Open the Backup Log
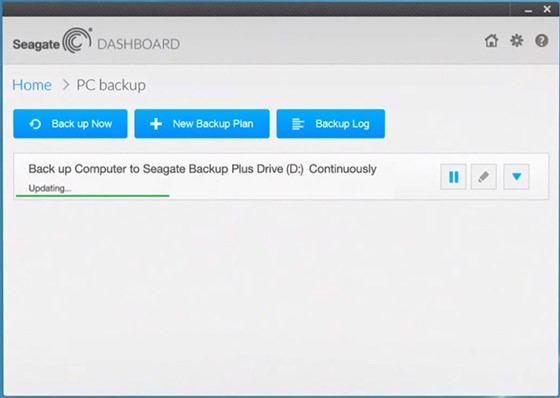Image resolution: width=560 pixels, height=398 pixels. pos(330,124)
